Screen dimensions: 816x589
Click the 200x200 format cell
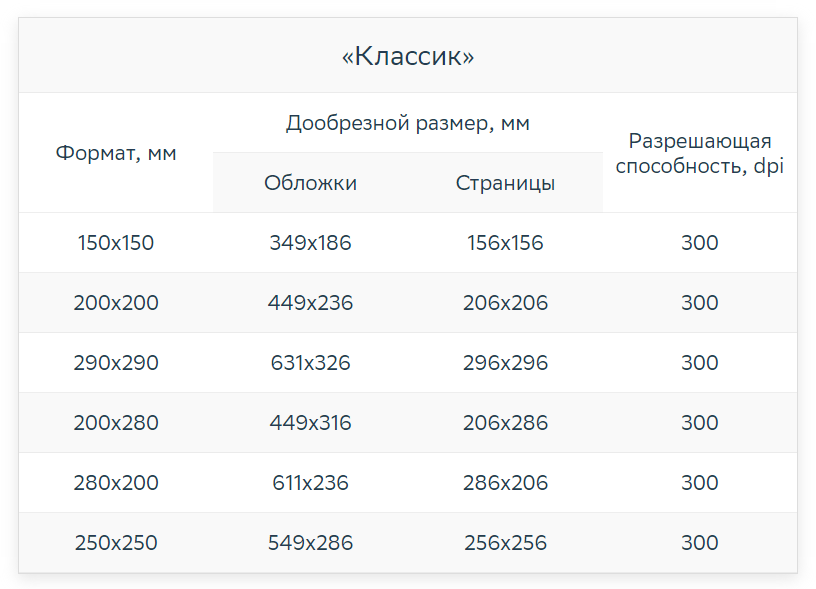tap(116, 303)
